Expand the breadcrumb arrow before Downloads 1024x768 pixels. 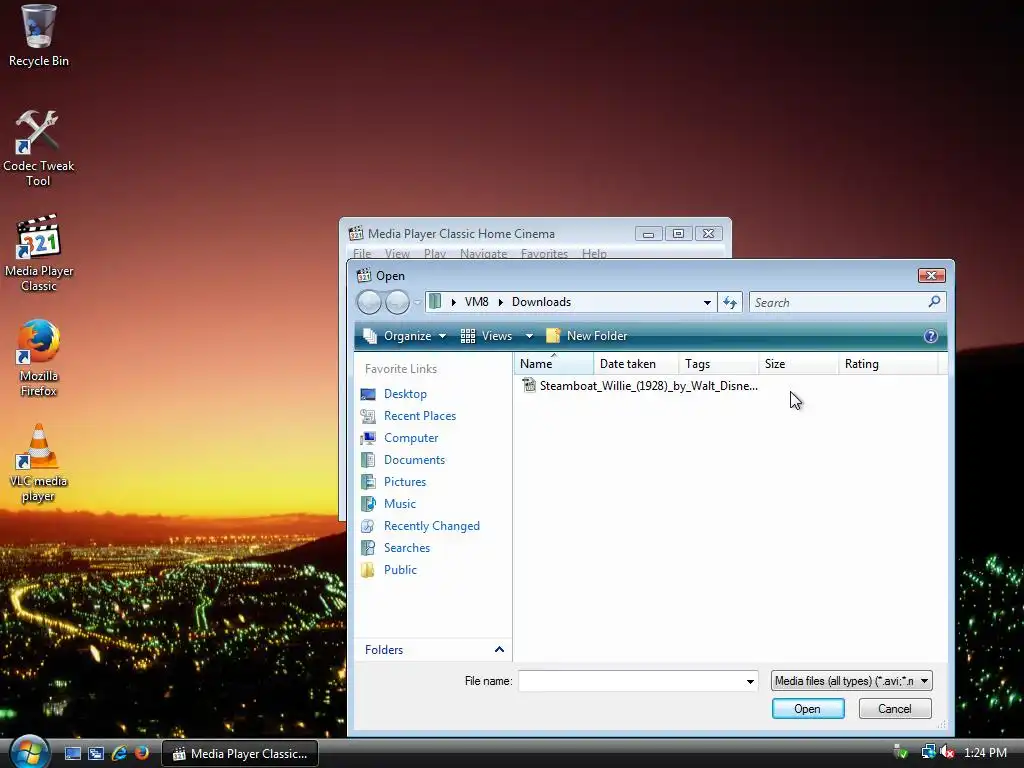501,302
